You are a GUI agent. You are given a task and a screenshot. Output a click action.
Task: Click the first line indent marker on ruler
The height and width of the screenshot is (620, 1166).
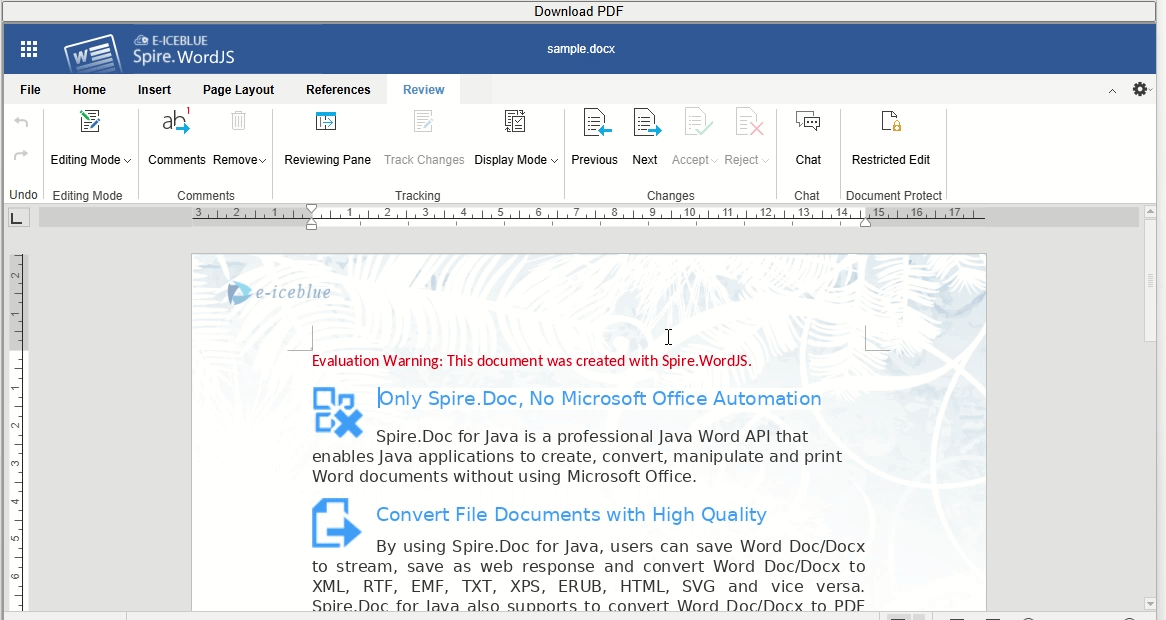pyautogui.click(x=312, y=209)
